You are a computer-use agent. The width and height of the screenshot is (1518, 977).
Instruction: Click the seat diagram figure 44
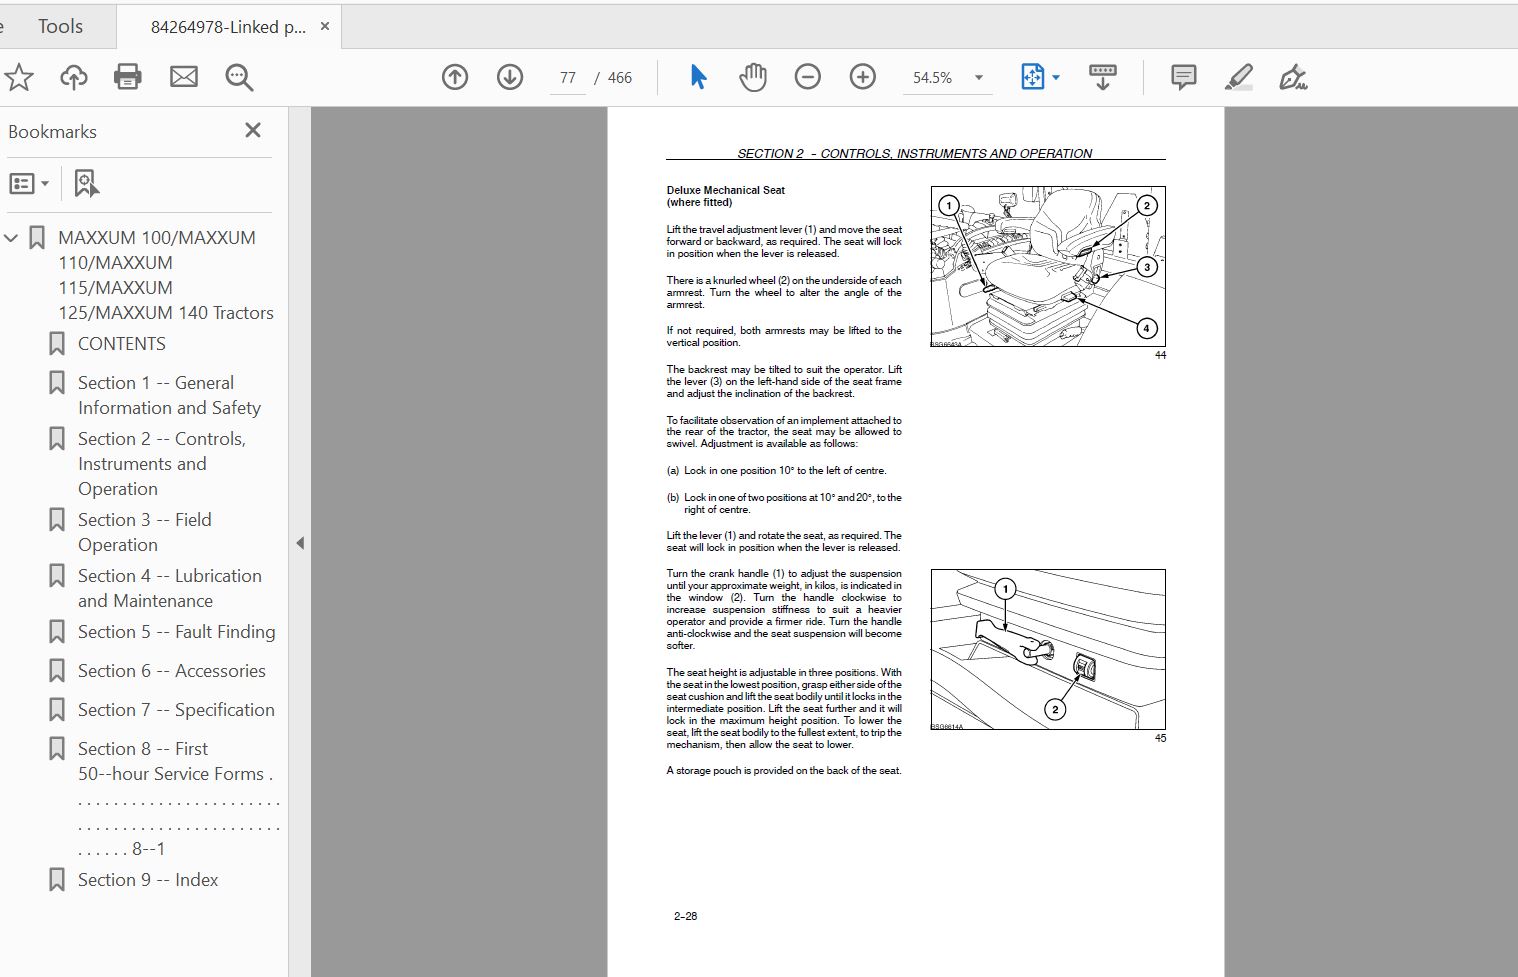coord(1048,267)
